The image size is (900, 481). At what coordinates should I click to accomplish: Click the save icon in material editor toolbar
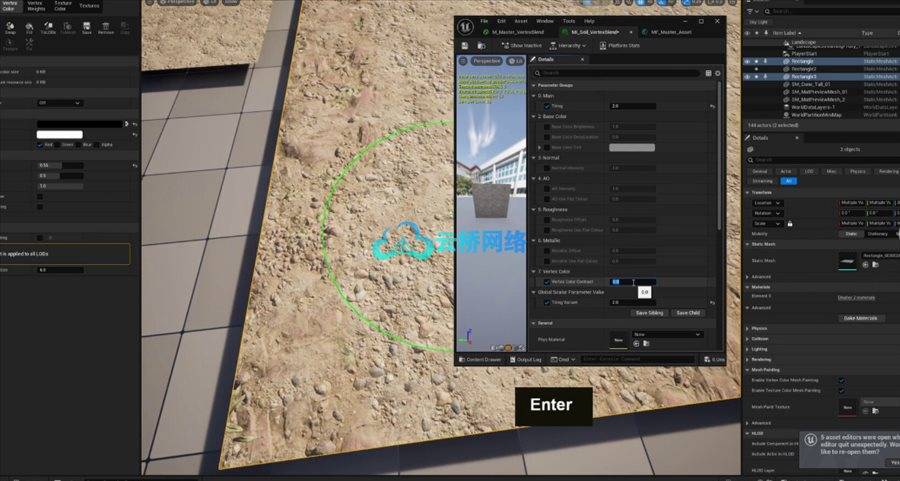pos(465,46)
